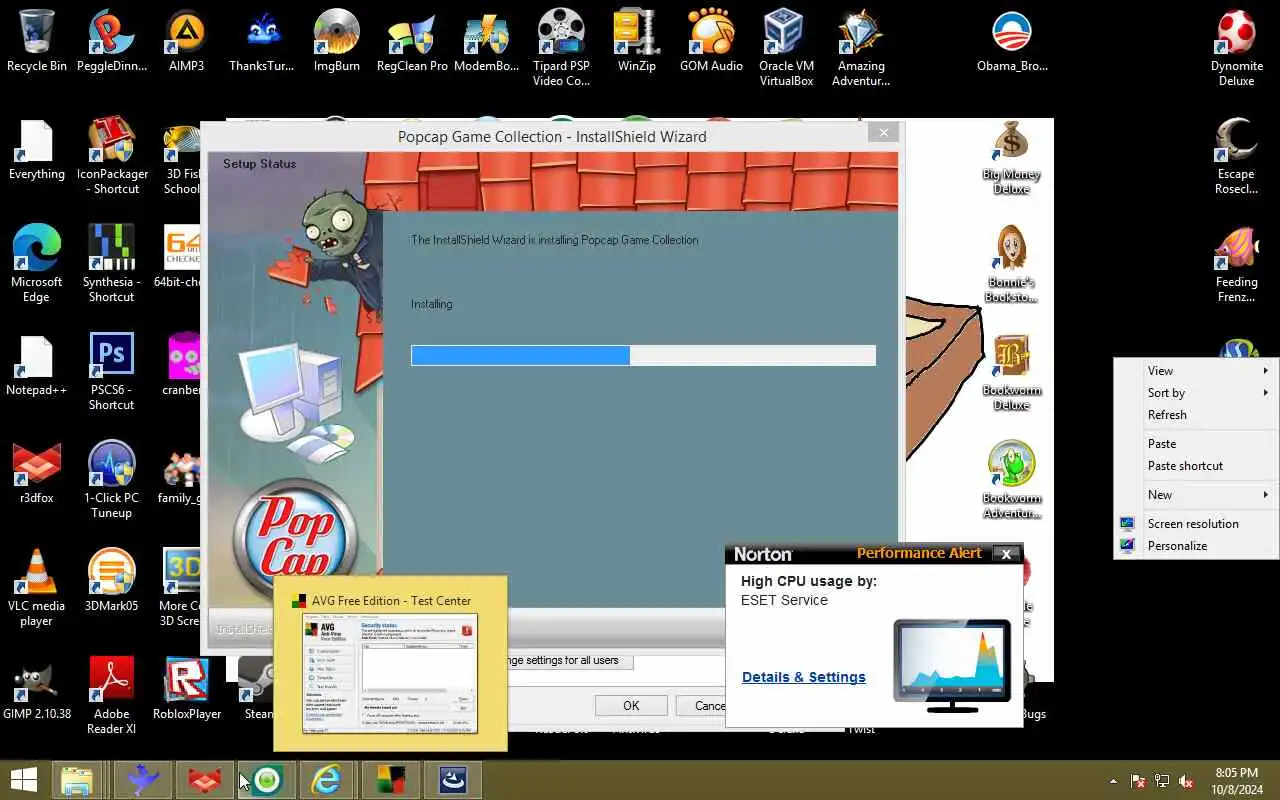Screen dimensions: 1280x800
Task: Open GOM Audio desktop shortcut
Action: coord(711,41)
